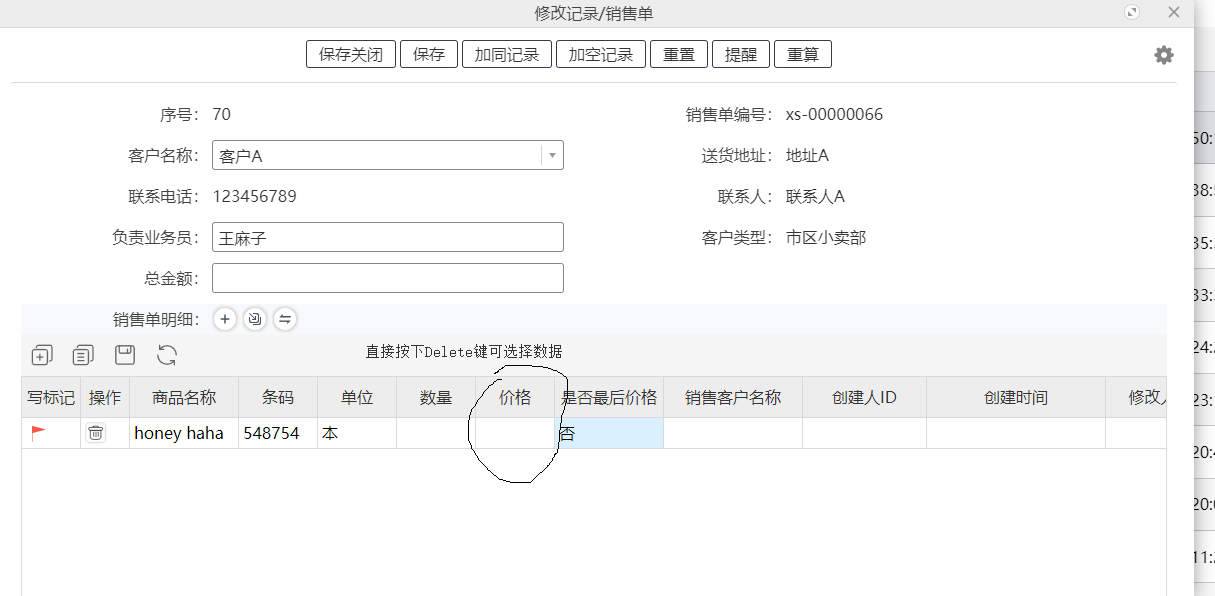Open the 客户名称 dropdown arrow
Image resolution: width=1215 pixels, height=596 pixels.
point(552,155)
